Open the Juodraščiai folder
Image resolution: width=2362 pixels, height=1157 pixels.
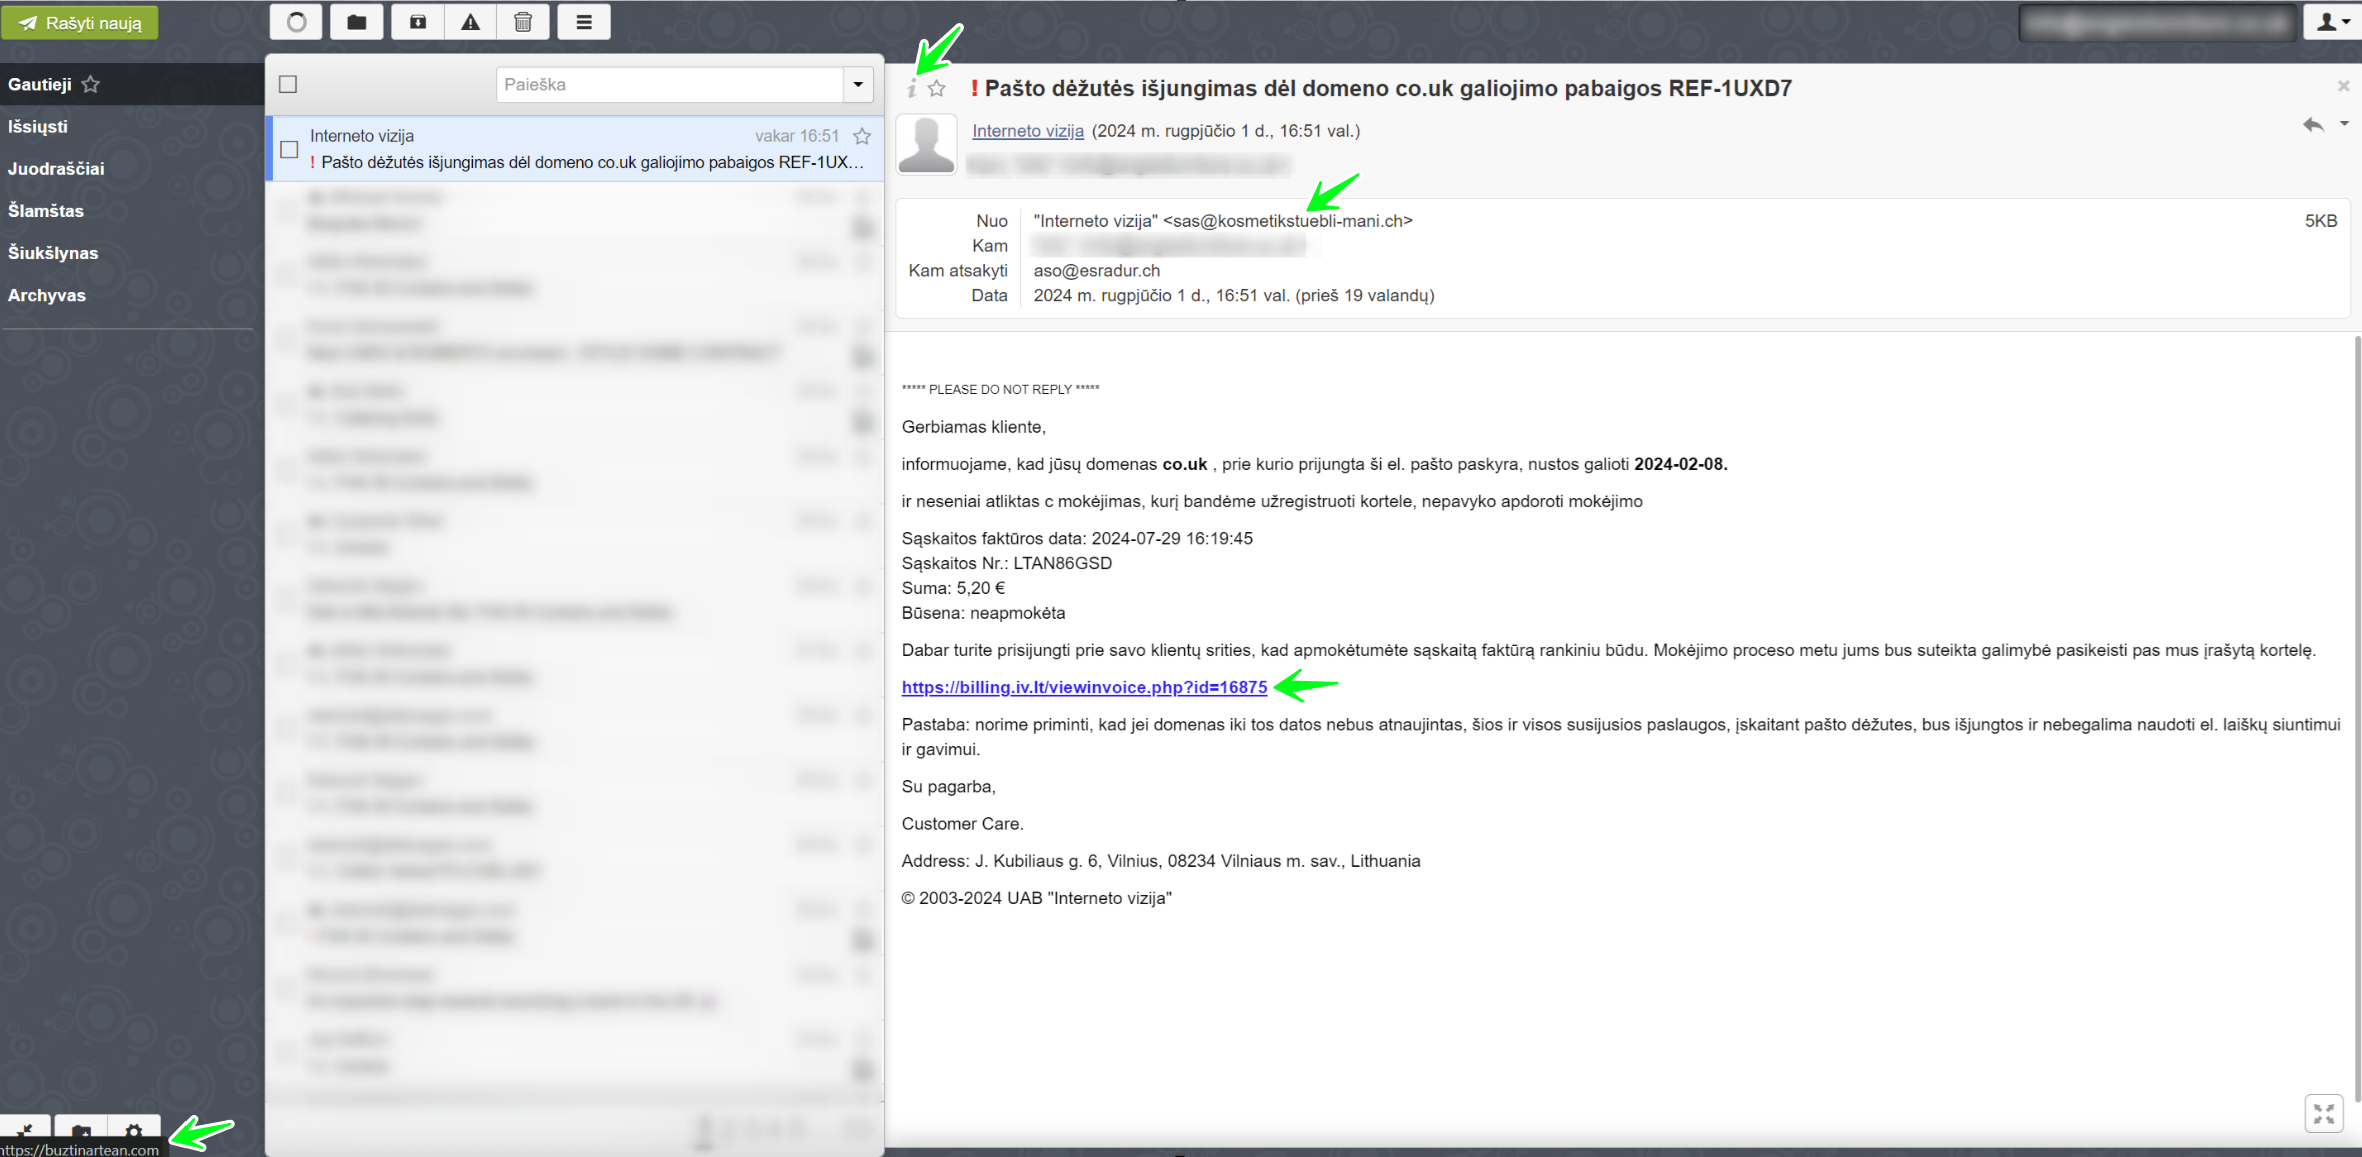56,169
